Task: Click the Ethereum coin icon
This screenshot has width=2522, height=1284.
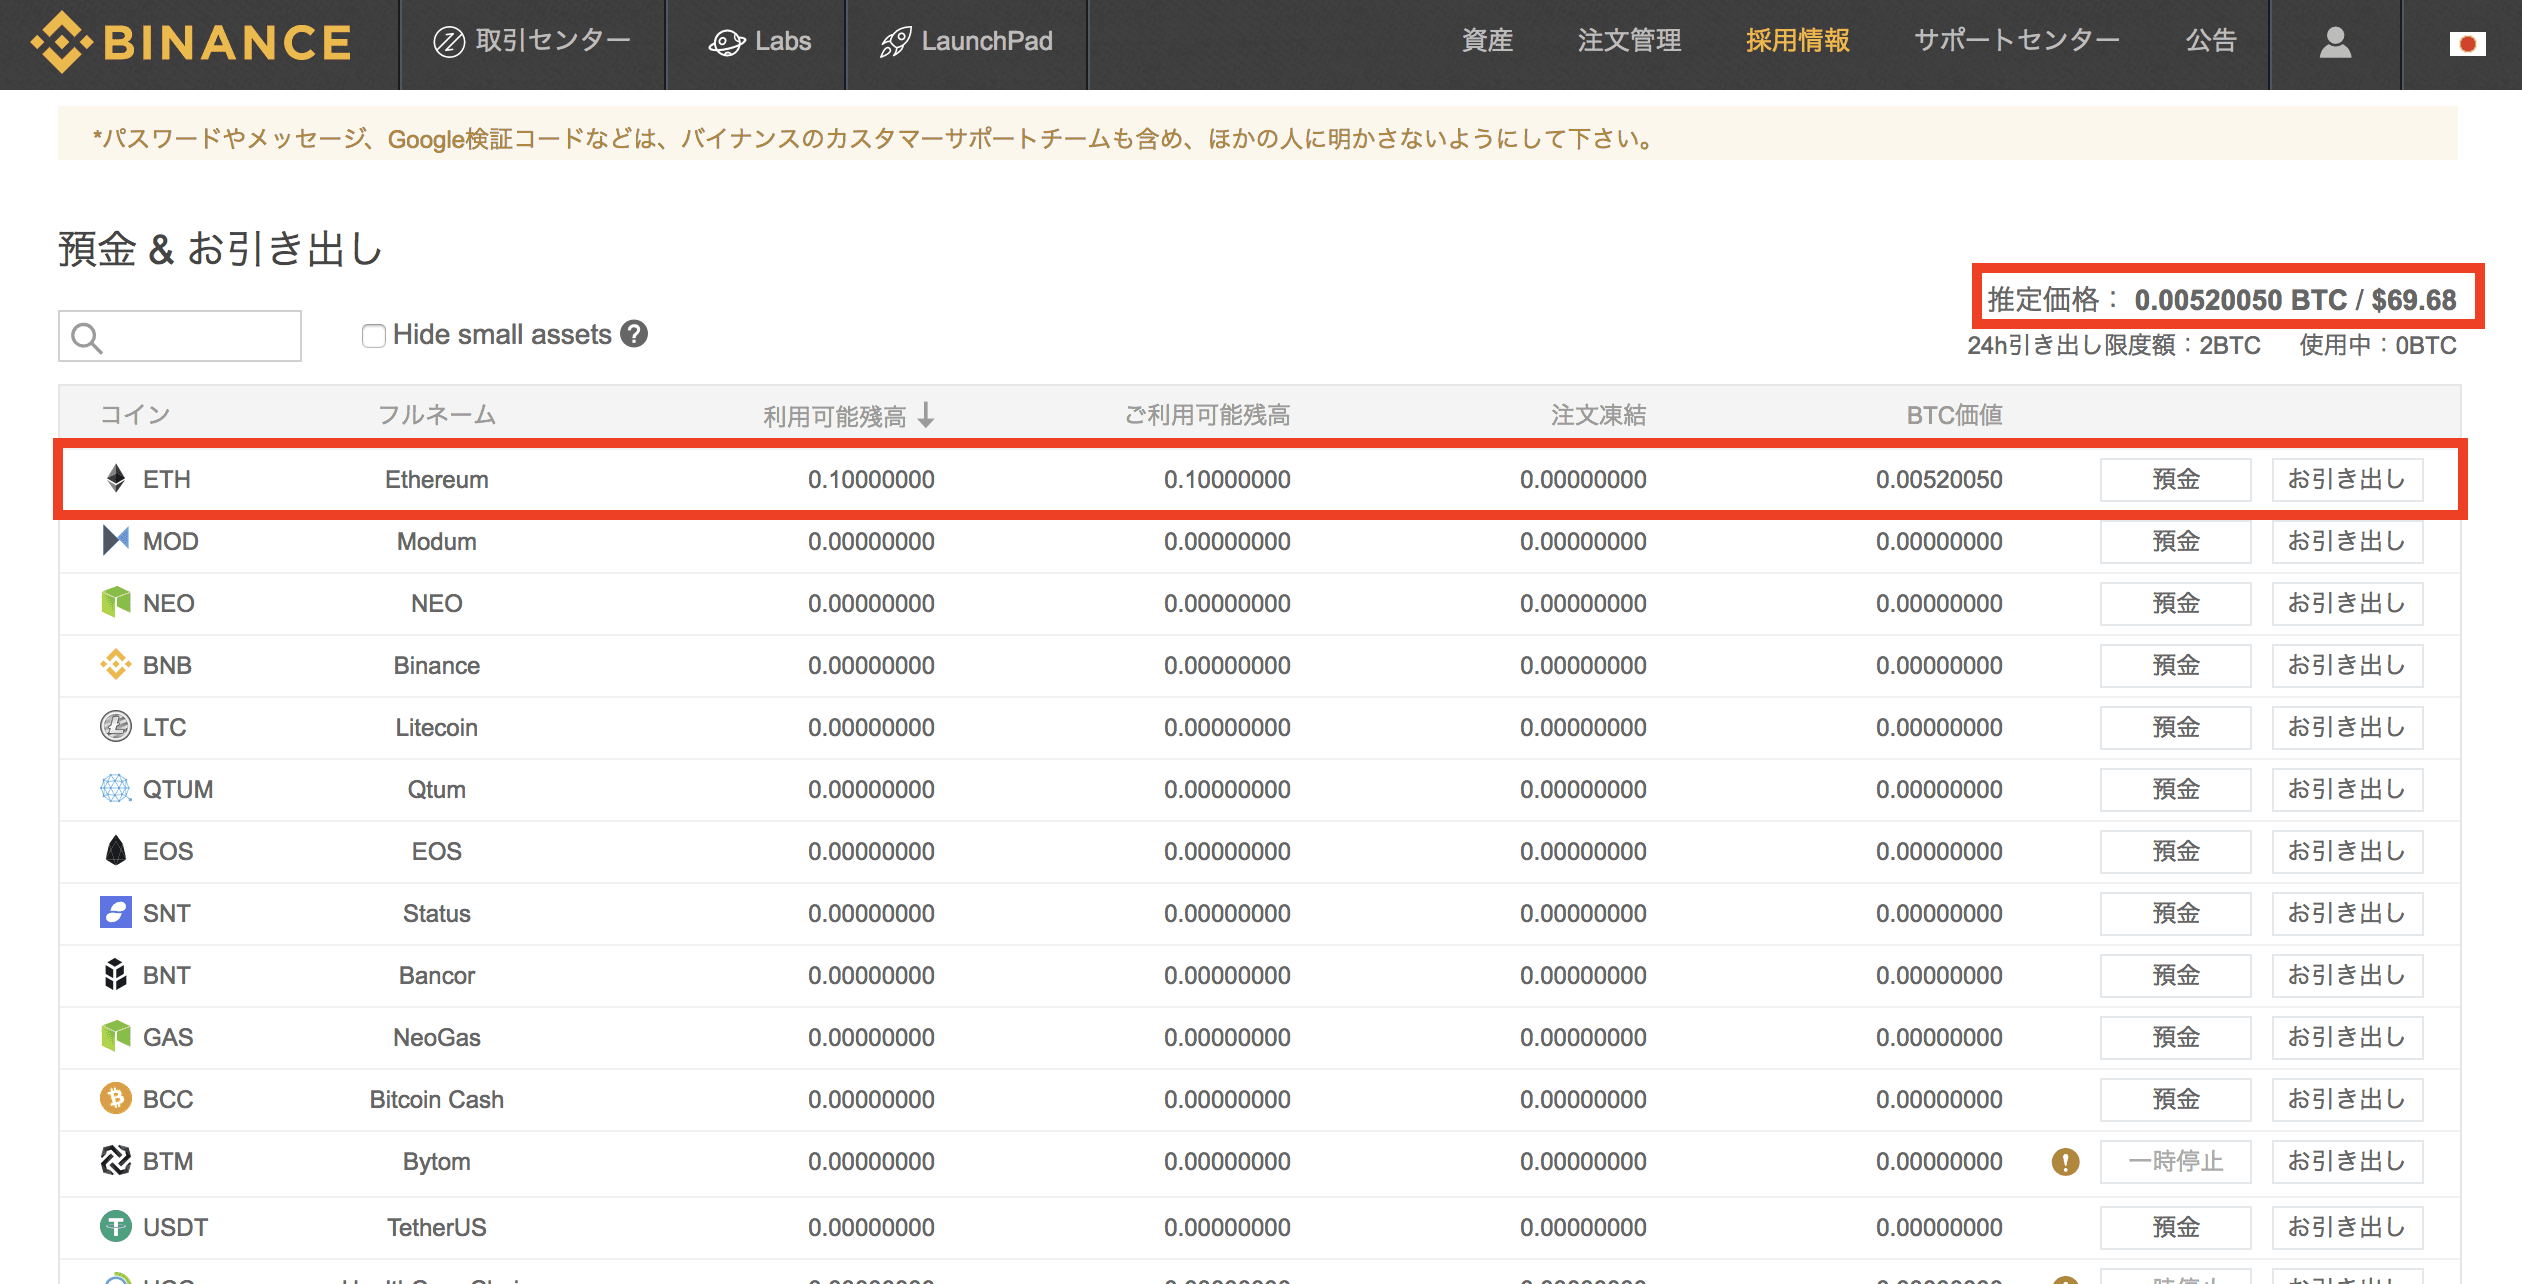Action: tap(116, 479)
